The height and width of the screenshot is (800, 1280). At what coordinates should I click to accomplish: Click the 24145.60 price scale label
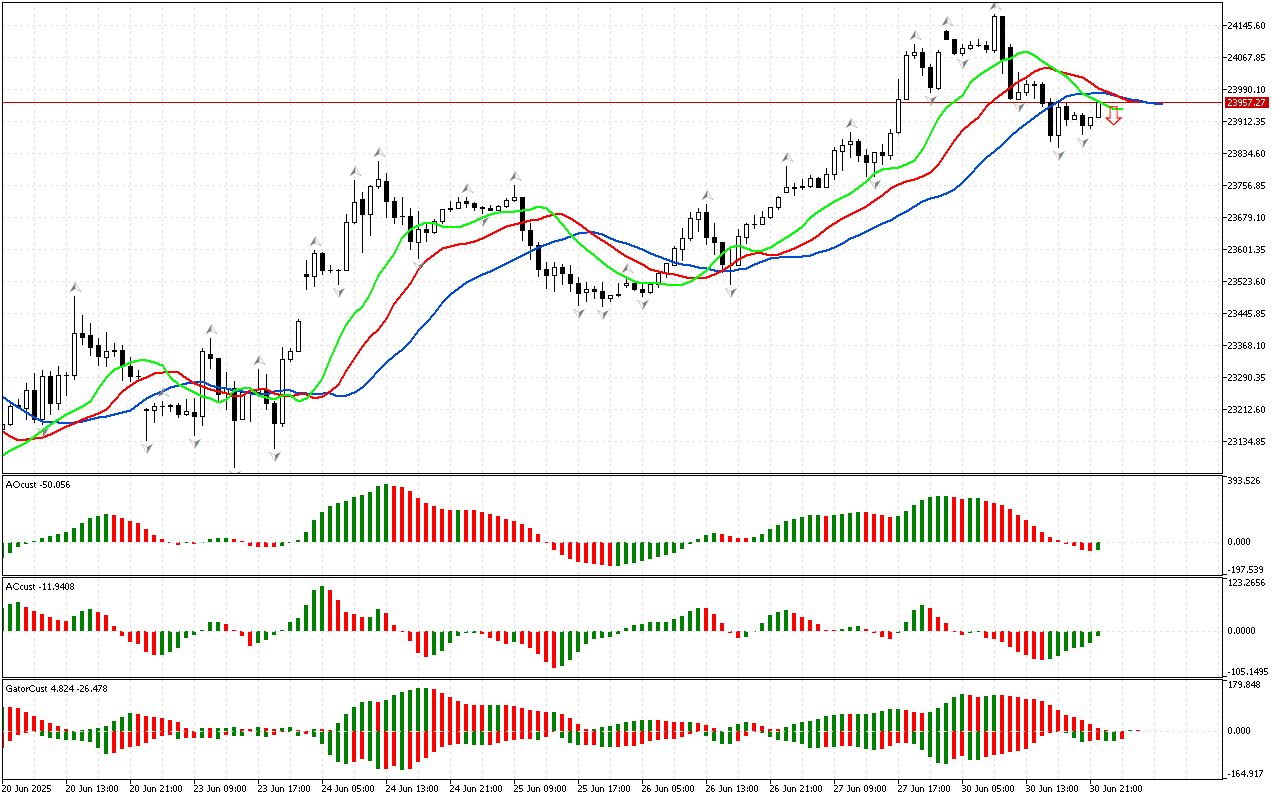pyautogui.click(x=1246, y=26)
